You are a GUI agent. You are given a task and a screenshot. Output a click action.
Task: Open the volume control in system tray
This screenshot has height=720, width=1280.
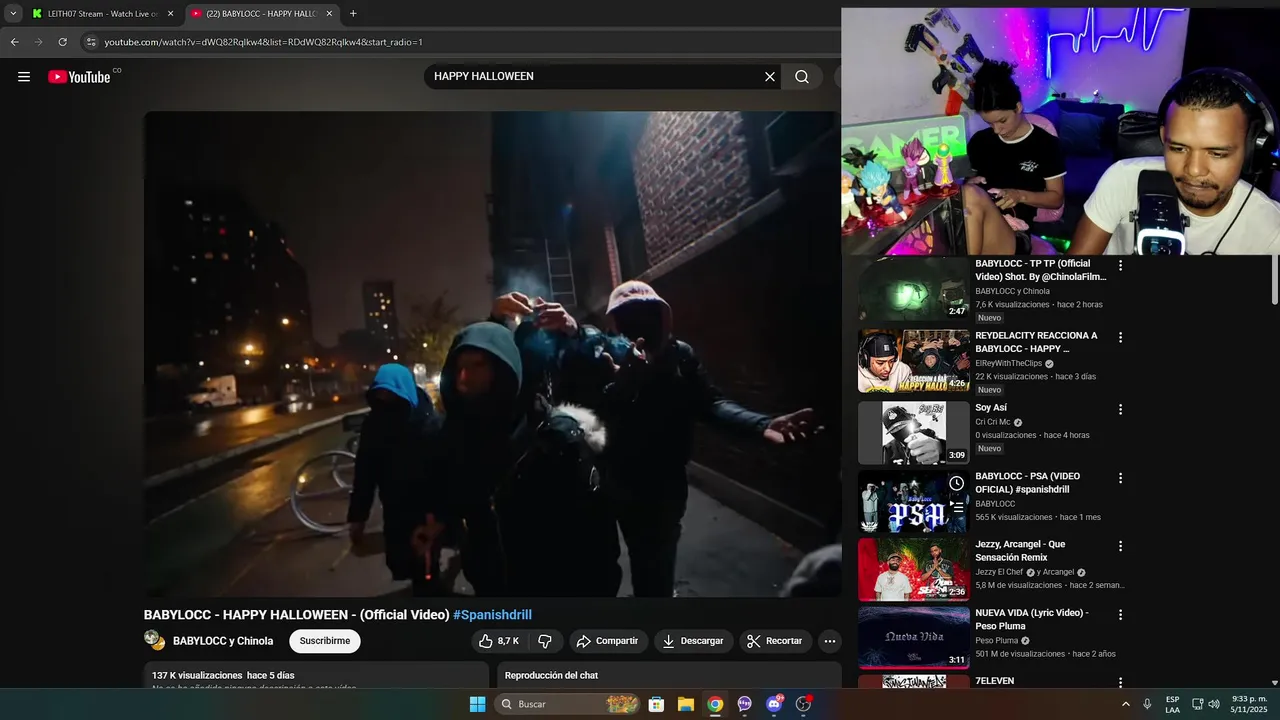(1214, 704)
